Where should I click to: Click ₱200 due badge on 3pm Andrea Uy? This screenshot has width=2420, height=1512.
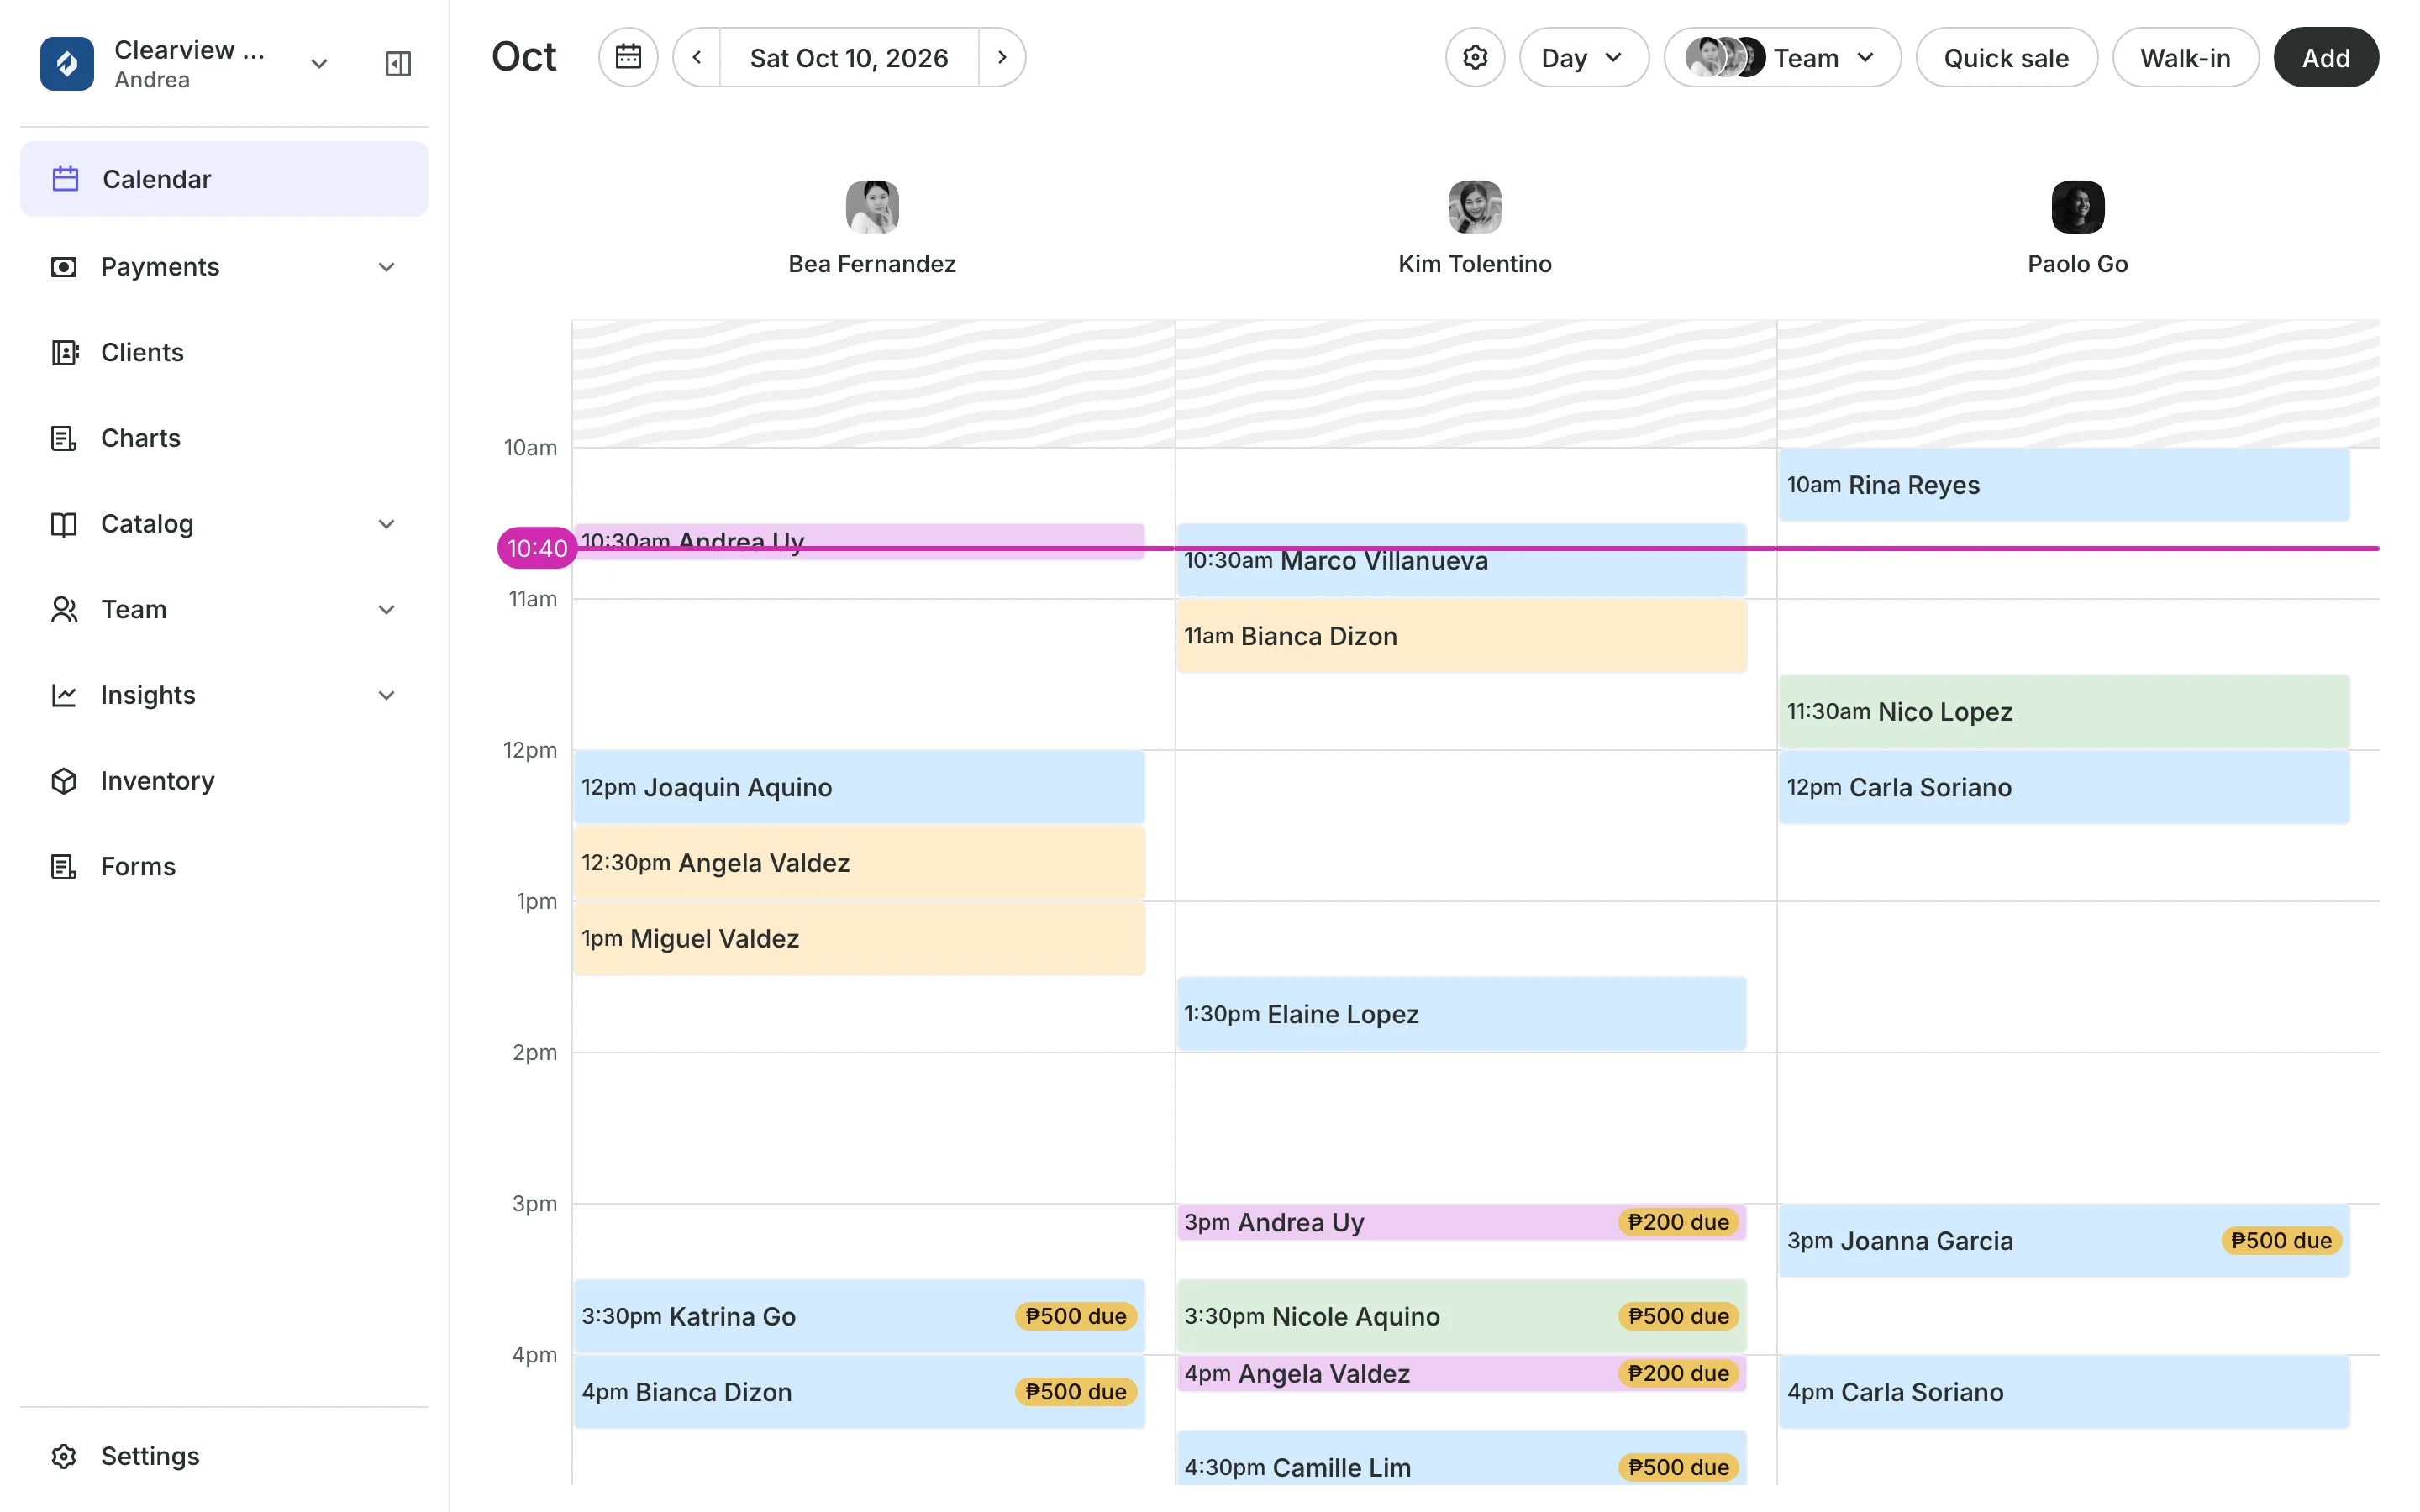coord(1678,1222)
